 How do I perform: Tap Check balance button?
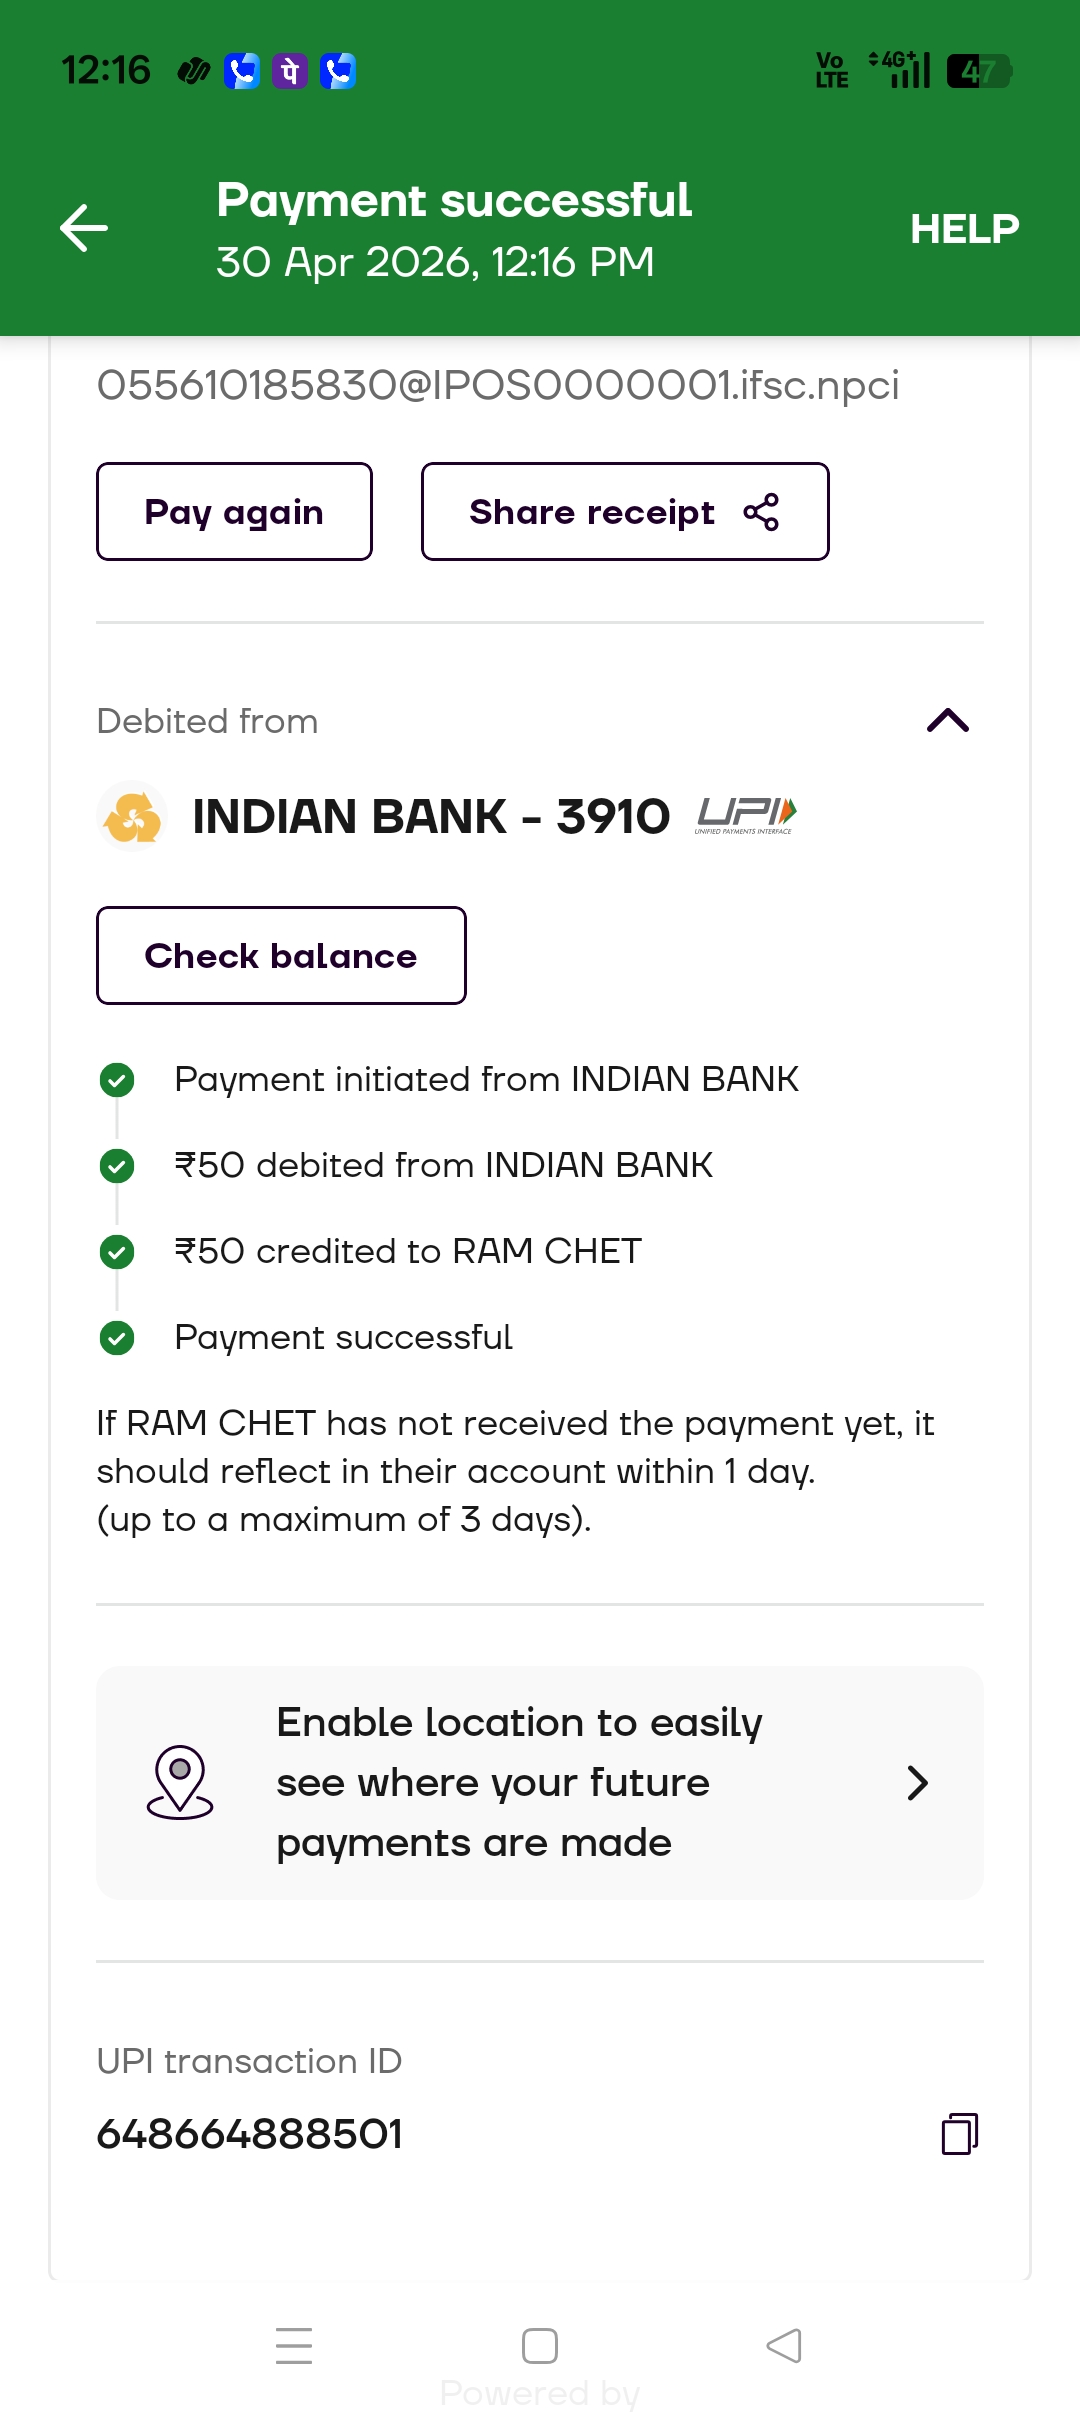click(x=281, y=956)
